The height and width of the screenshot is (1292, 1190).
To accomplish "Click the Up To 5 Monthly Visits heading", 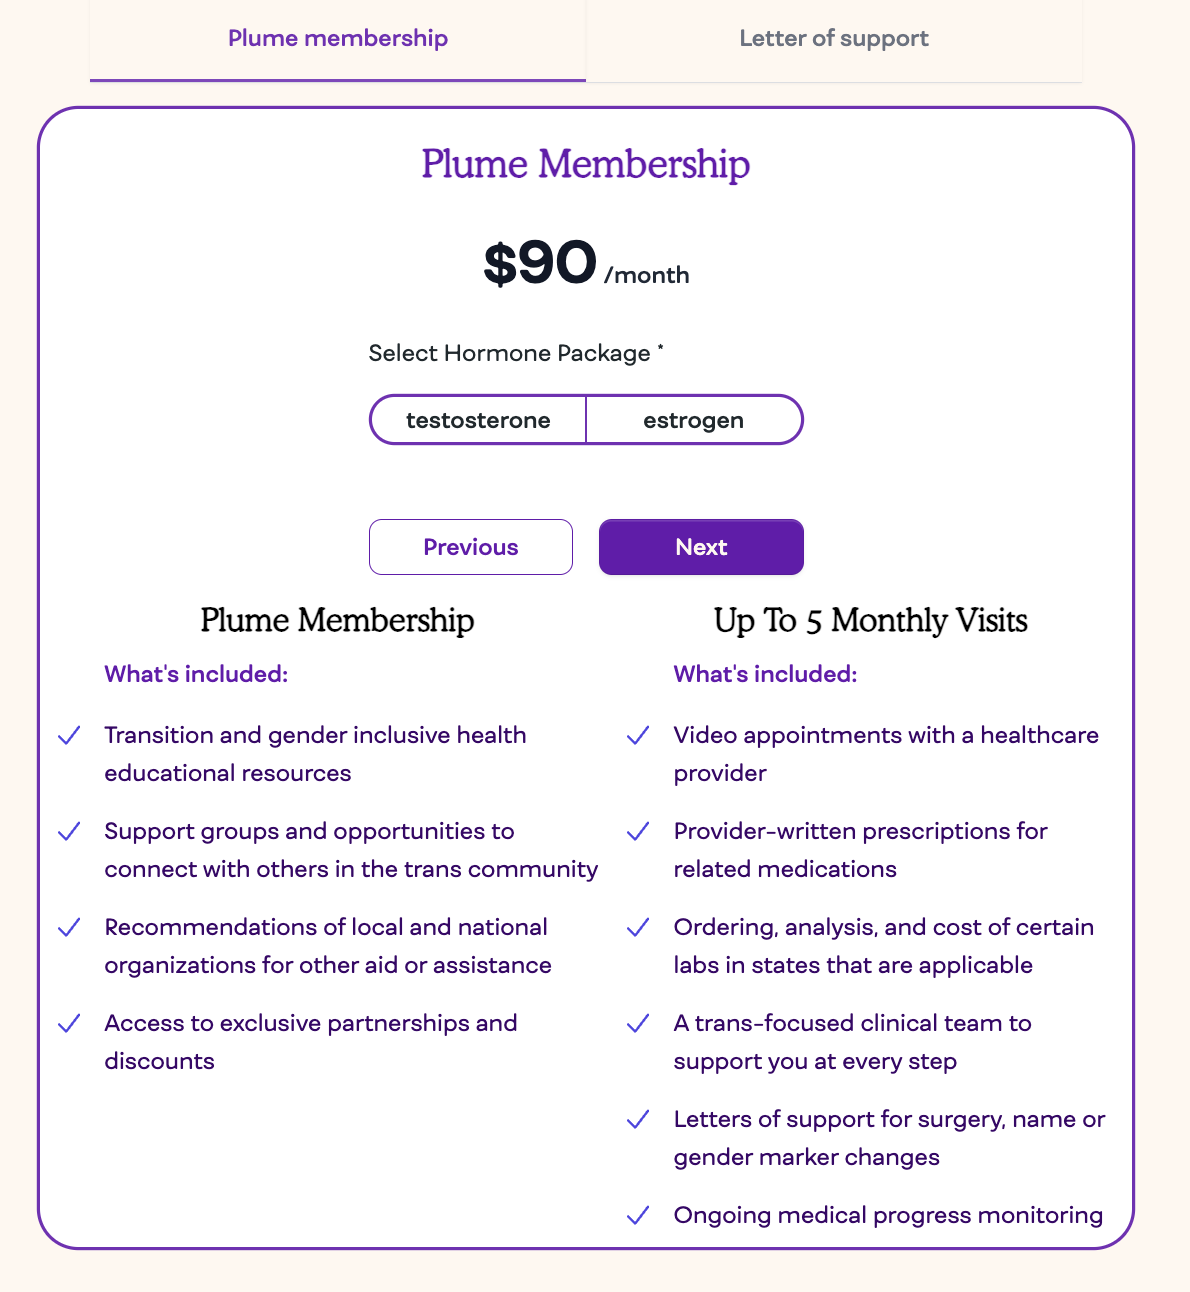I will coord(871,620).
